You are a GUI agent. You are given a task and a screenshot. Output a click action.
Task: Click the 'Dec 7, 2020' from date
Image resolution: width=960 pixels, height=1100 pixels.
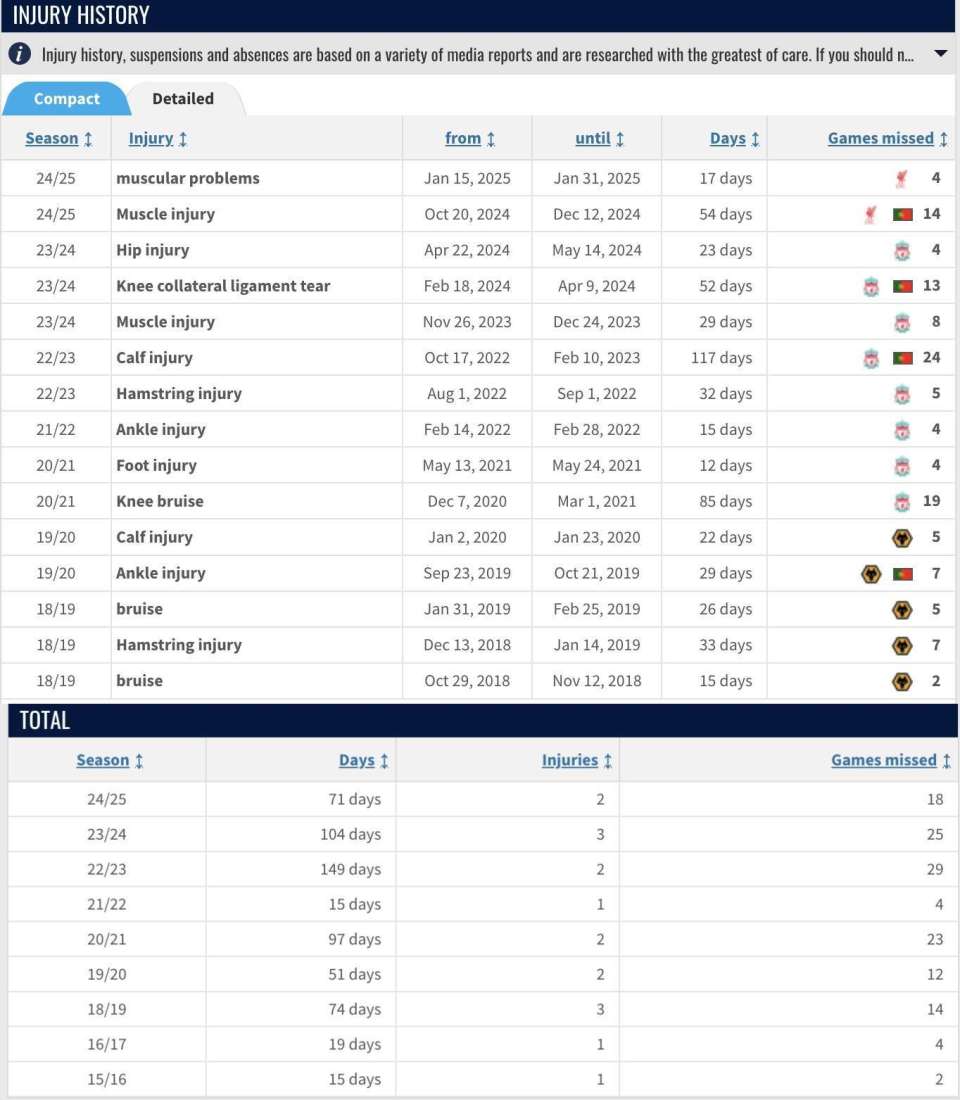tap(467, 502)
